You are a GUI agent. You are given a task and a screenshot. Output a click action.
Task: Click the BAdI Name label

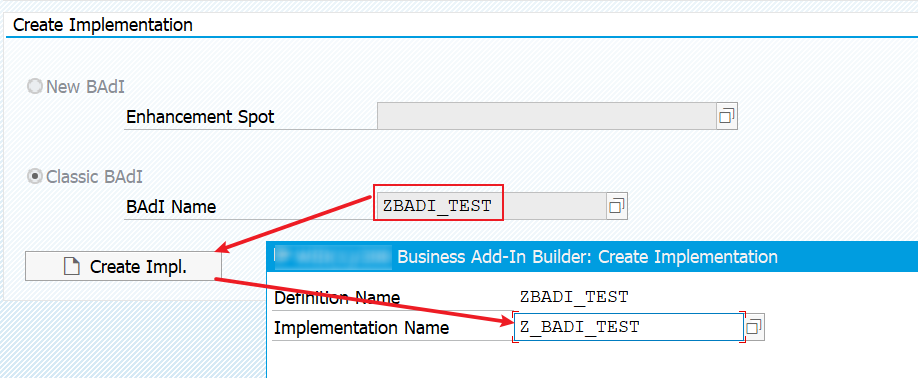coord(171,207)
